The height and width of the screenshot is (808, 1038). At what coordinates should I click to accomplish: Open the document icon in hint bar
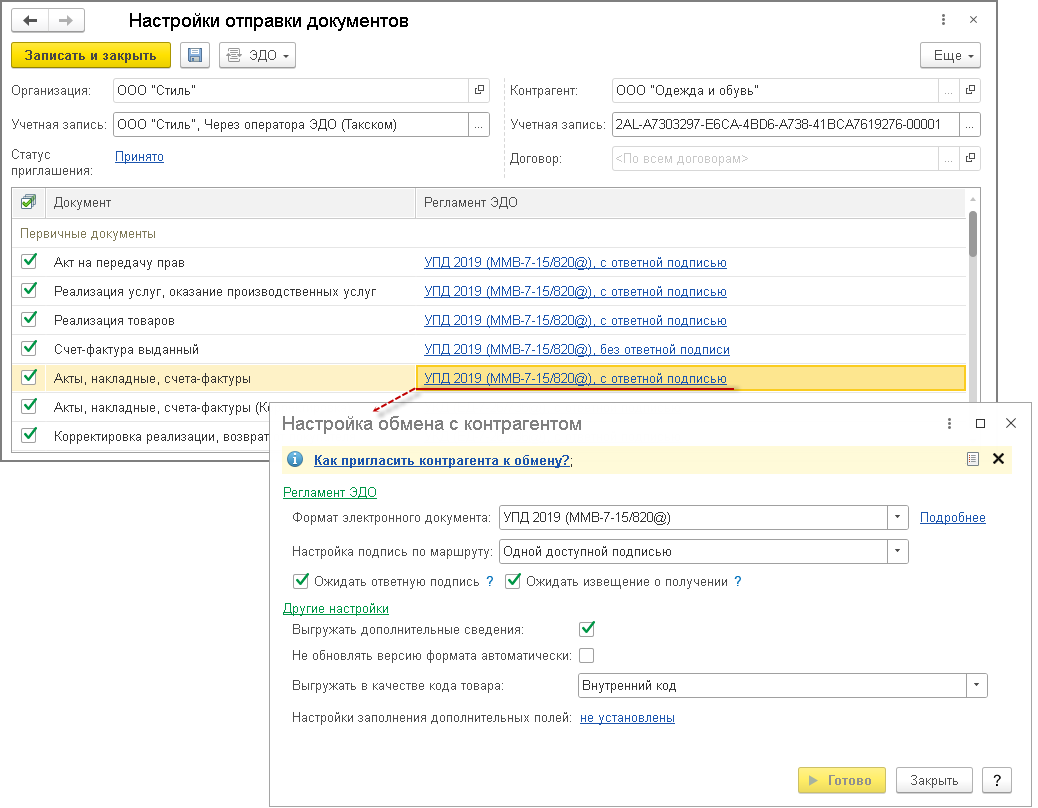972,459
